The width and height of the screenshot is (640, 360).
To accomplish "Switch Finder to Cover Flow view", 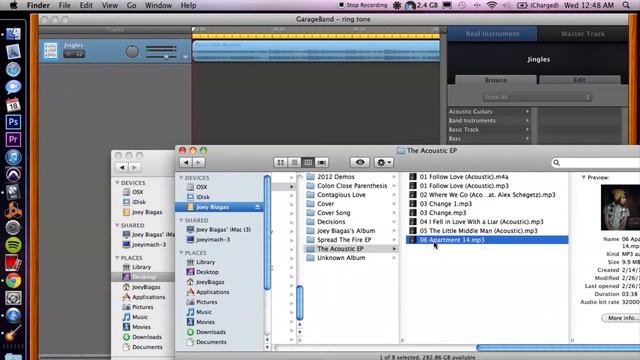I will point(322,162).
